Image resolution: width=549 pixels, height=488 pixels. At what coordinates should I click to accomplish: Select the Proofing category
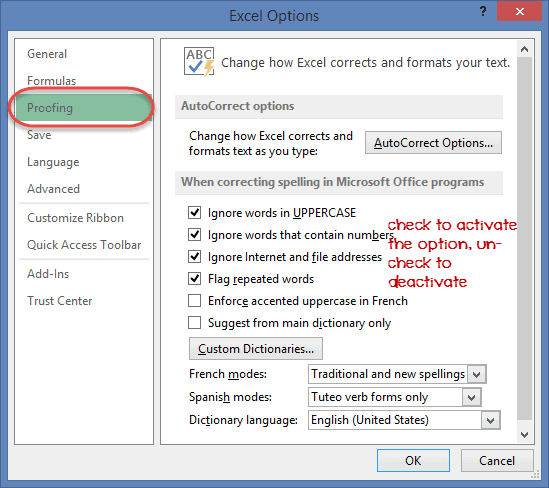83,108
